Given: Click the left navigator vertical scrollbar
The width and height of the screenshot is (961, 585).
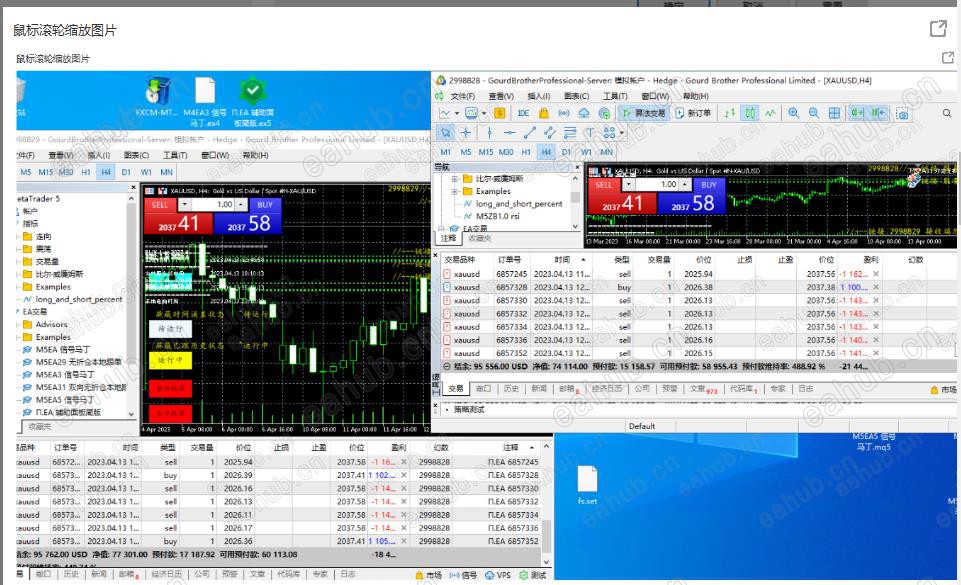Looking at the screenshot, I should tap(131, 306).
